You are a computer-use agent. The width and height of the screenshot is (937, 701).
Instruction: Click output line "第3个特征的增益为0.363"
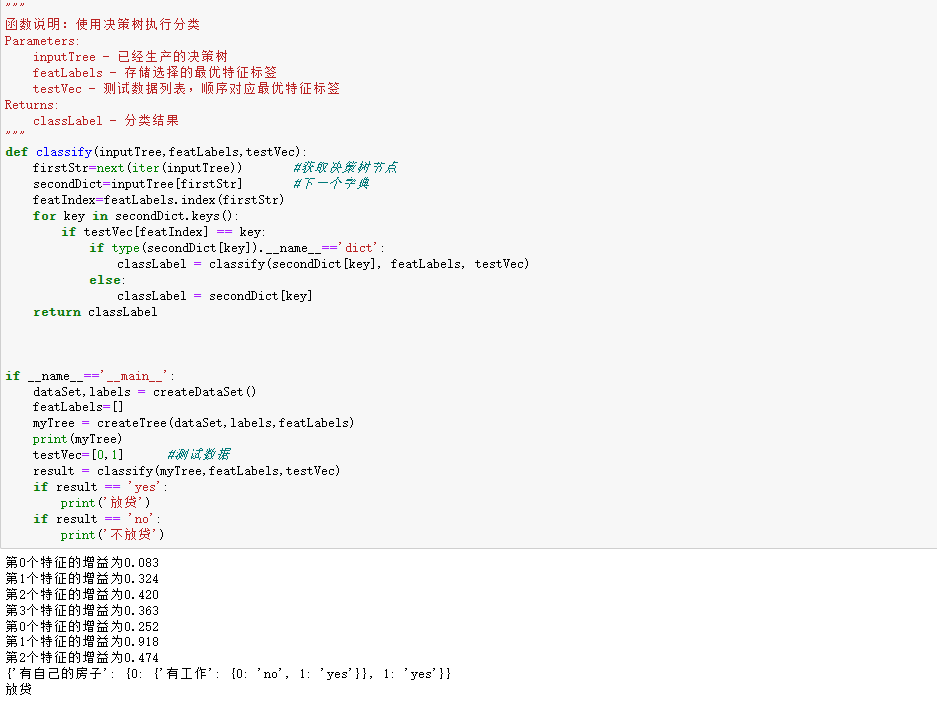(82, 611)
